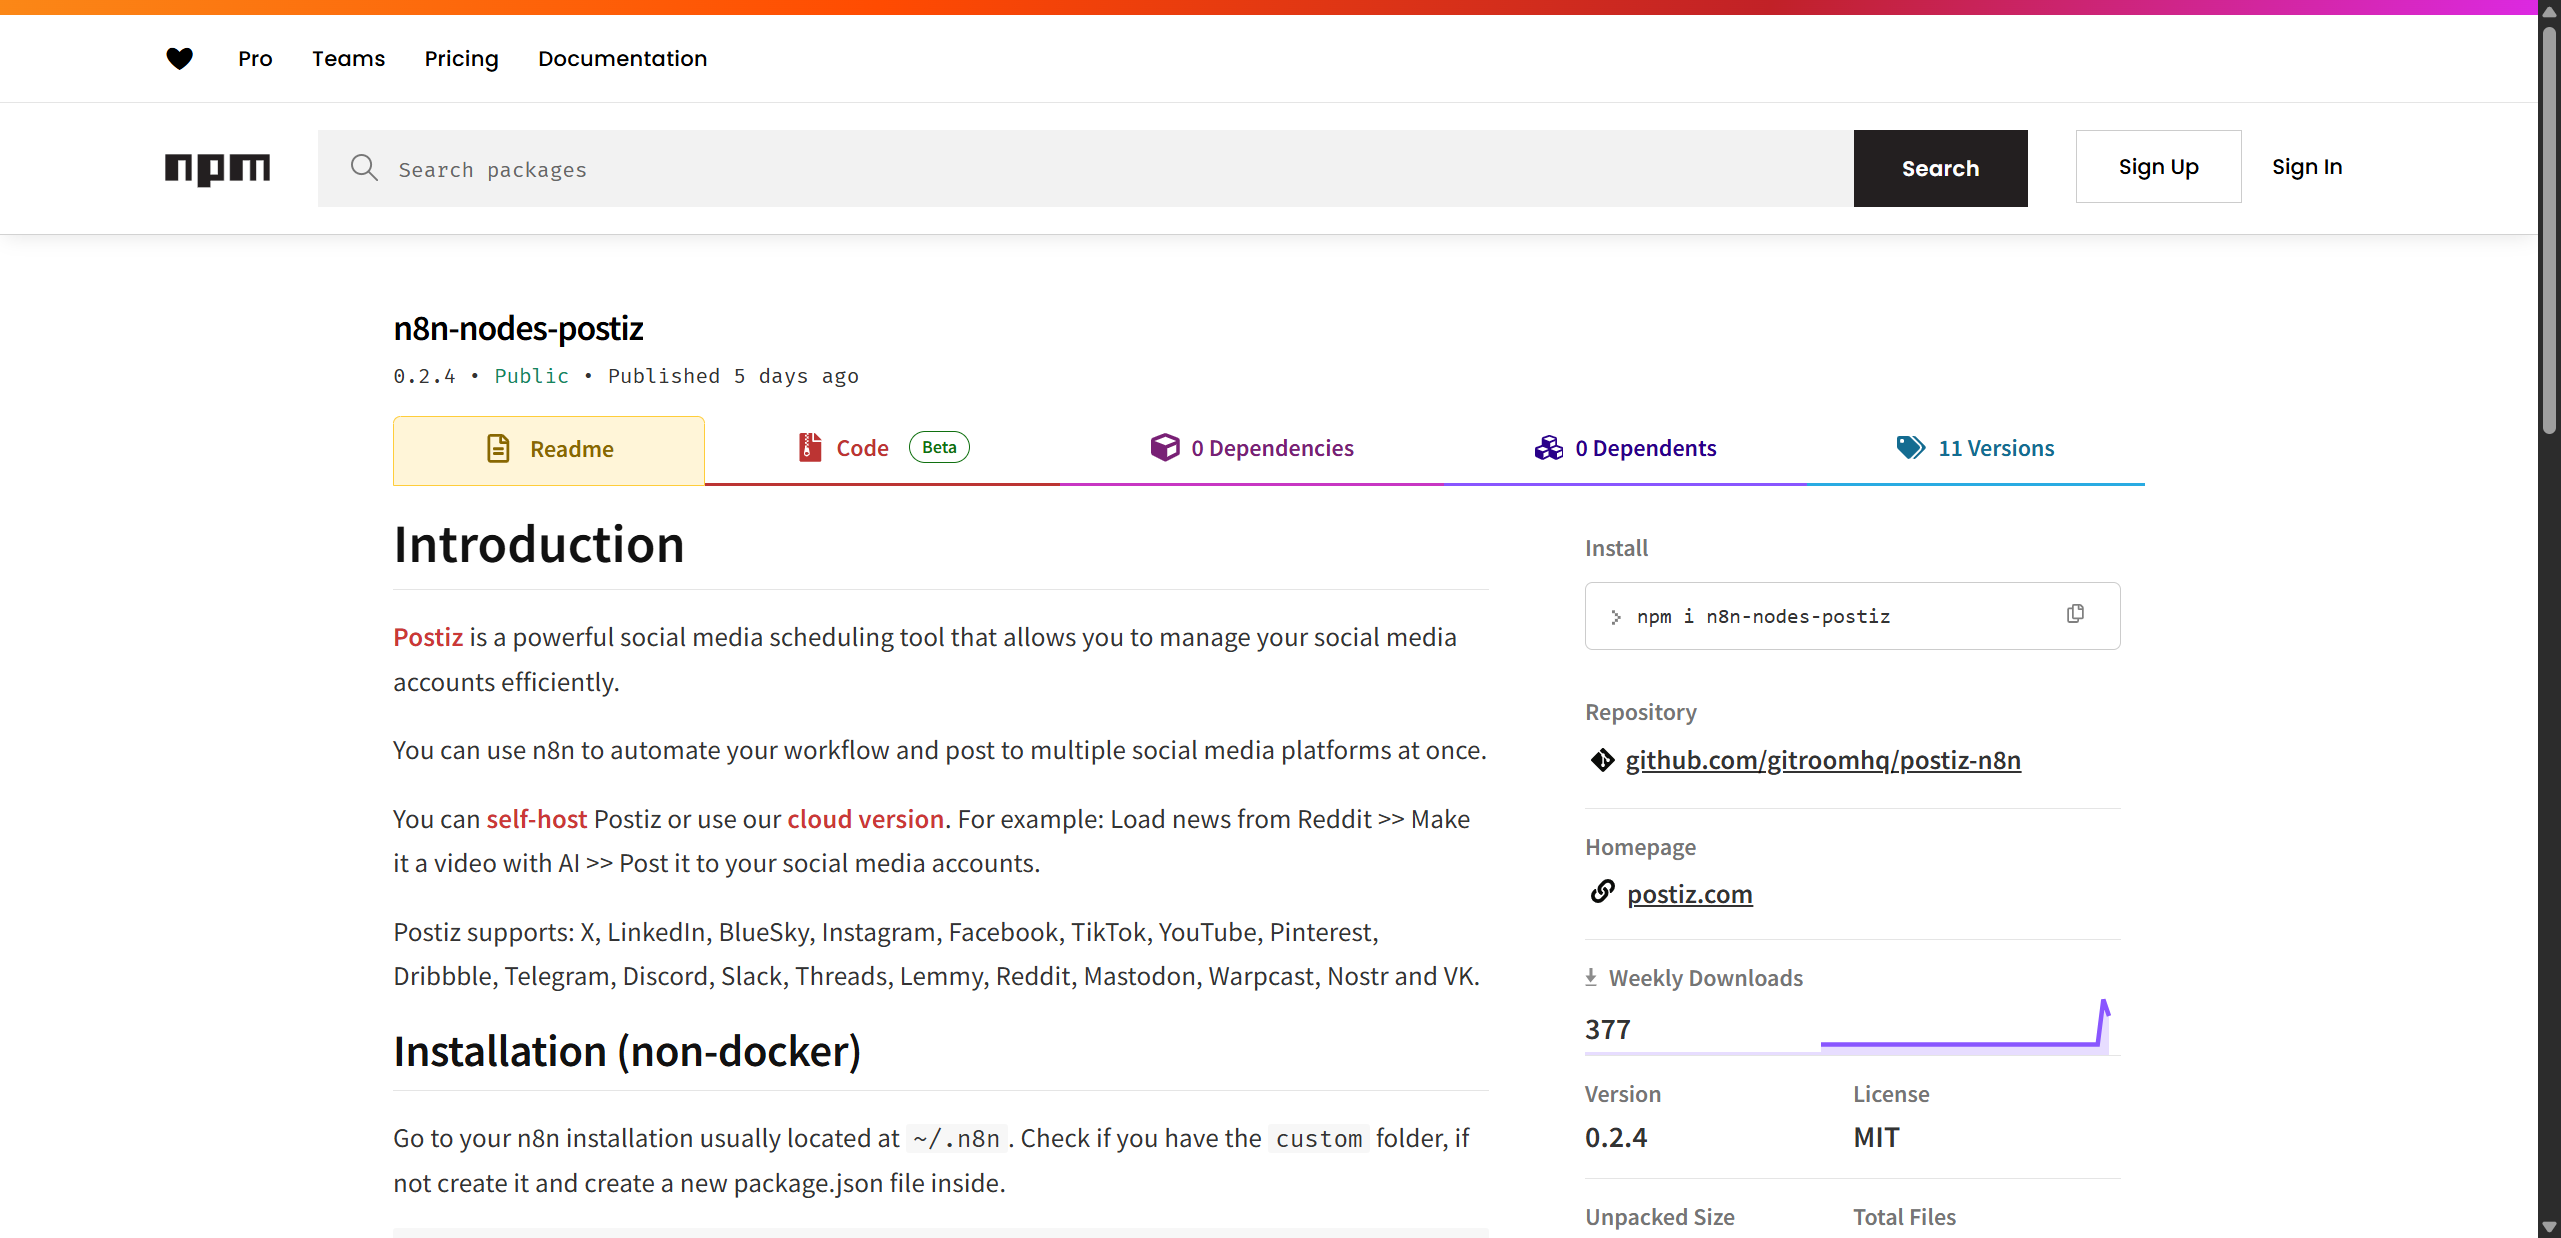
Task: Click the Sign Up button
Action: 2158,167
